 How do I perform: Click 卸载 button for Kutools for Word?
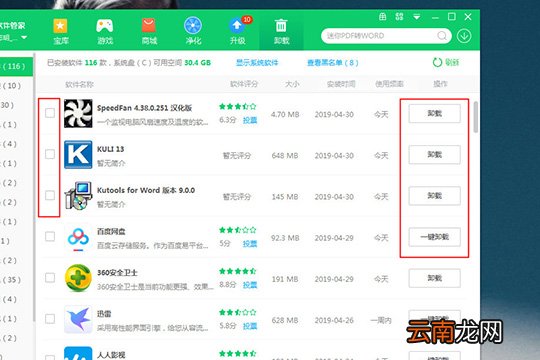434,196
